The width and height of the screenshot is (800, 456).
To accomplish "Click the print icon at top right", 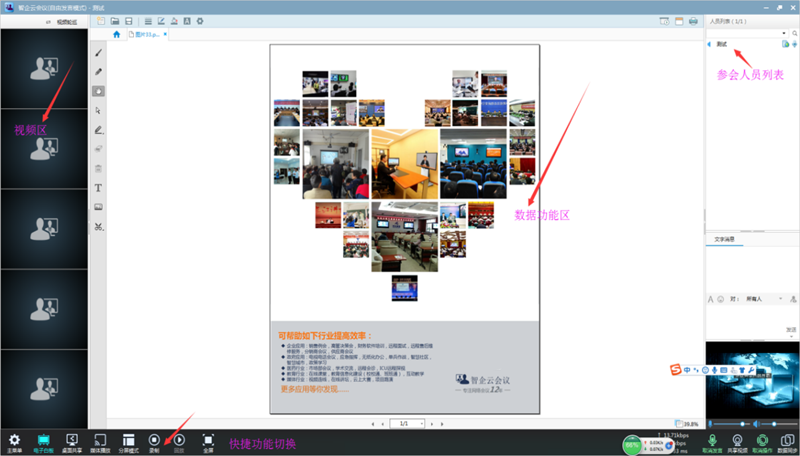I will 693,21.
